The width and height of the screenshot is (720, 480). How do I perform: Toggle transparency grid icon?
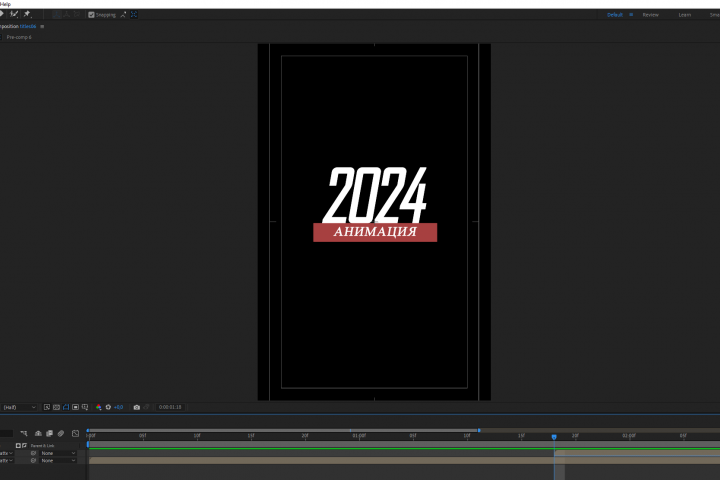point(56,407)
